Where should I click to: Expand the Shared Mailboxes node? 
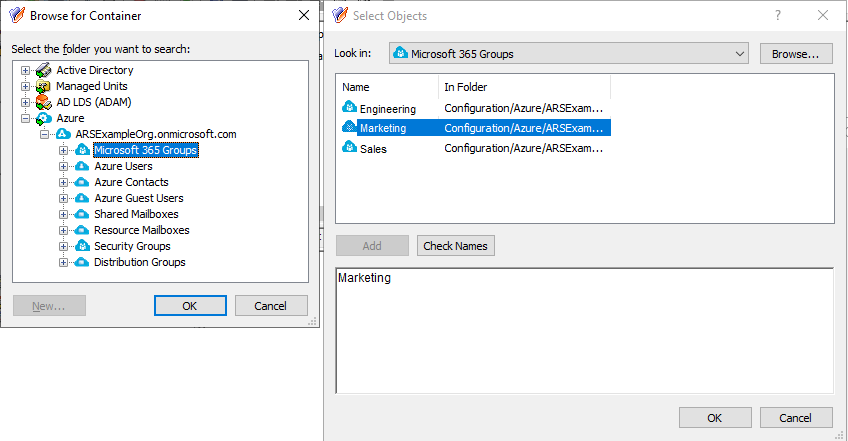(x=63, y=214)
